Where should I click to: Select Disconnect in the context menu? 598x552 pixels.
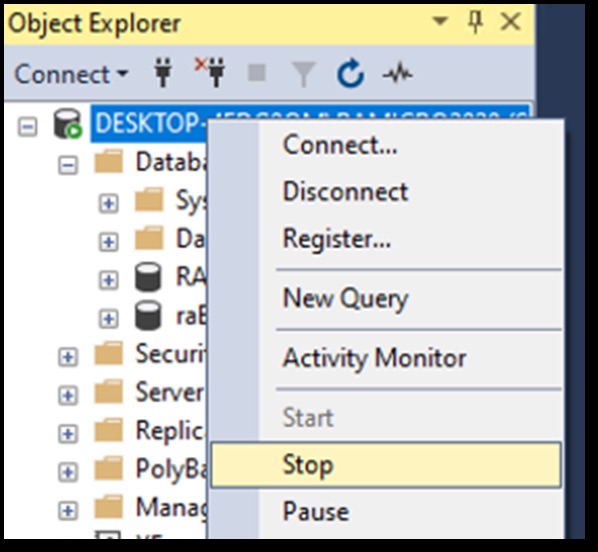coord(346,191)
